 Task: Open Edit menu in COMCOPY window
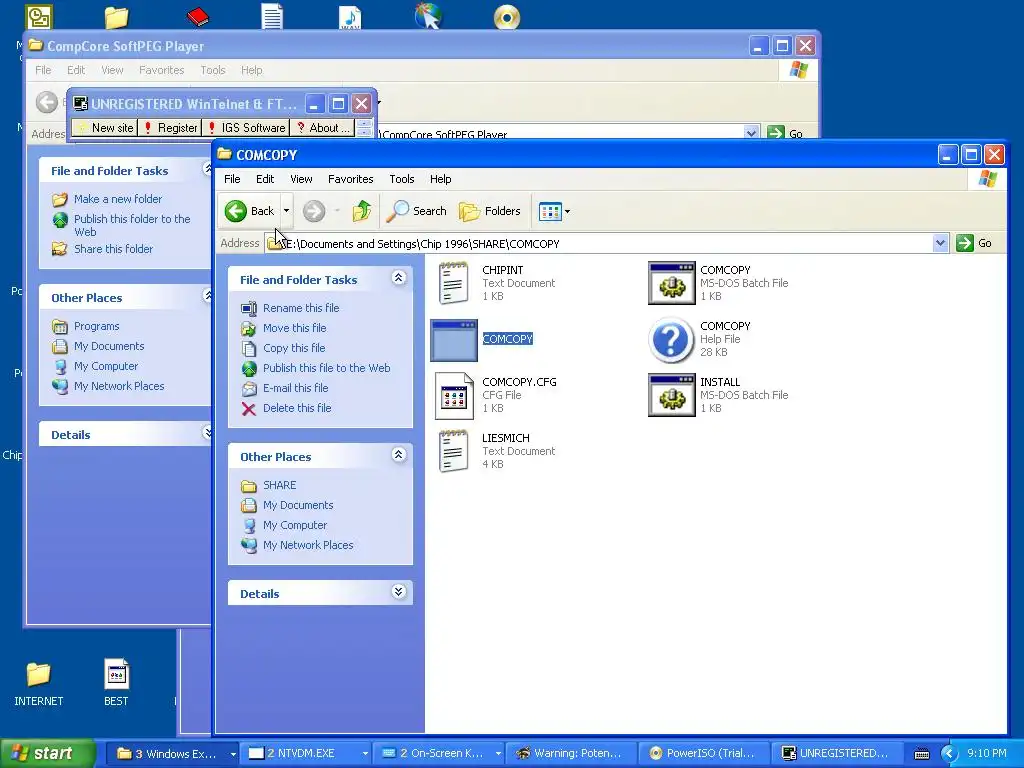[264, 179]
